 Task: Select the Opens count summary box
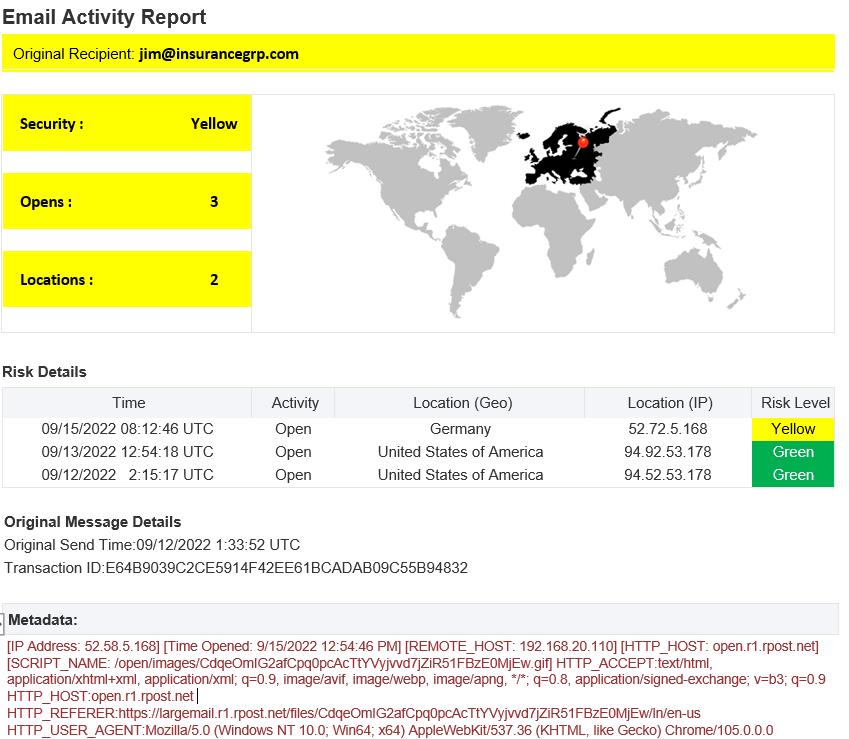[x=127, y=202]
